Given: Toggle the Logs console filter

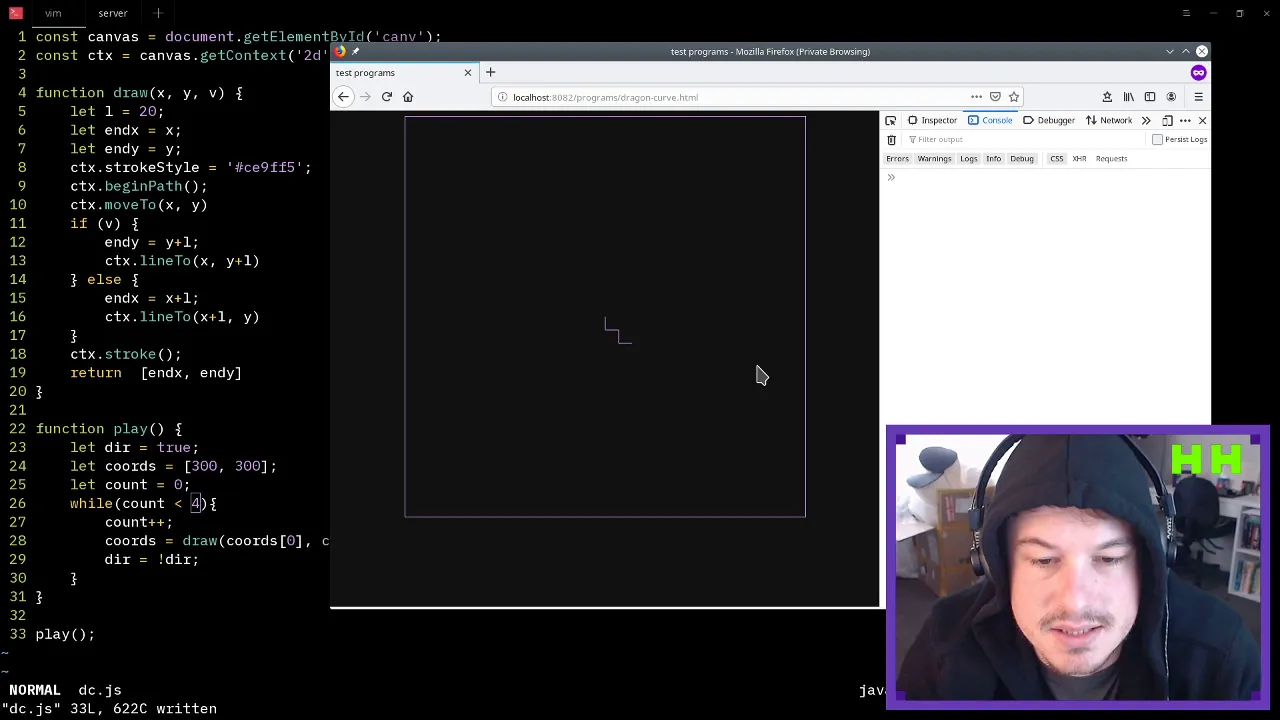Looking at the screenshot, I should [968, 158].
